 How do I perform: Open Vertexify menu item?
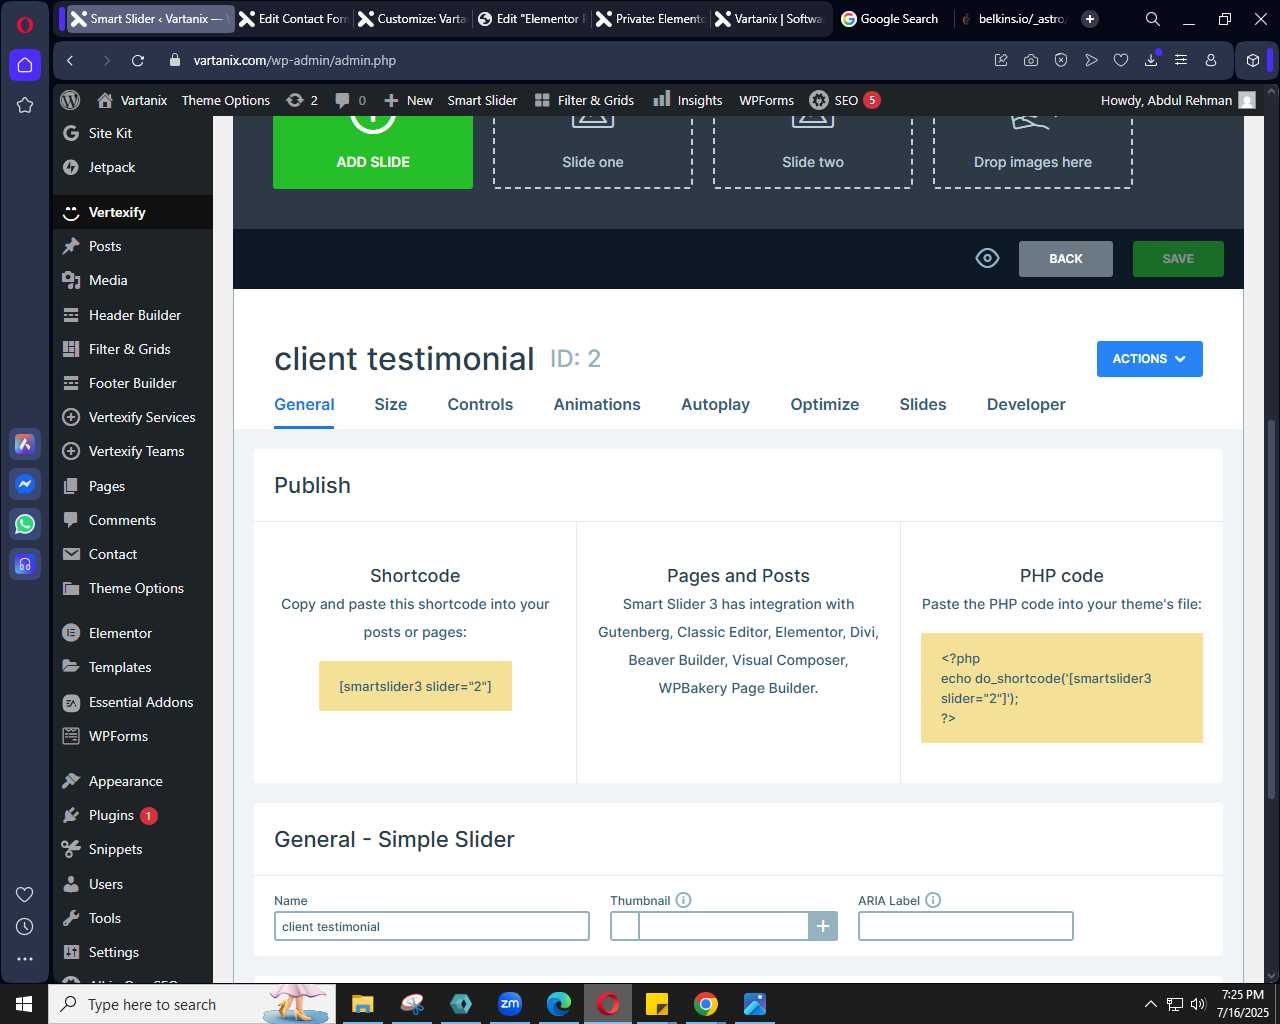pyautogui.click(x=132, y=212)
